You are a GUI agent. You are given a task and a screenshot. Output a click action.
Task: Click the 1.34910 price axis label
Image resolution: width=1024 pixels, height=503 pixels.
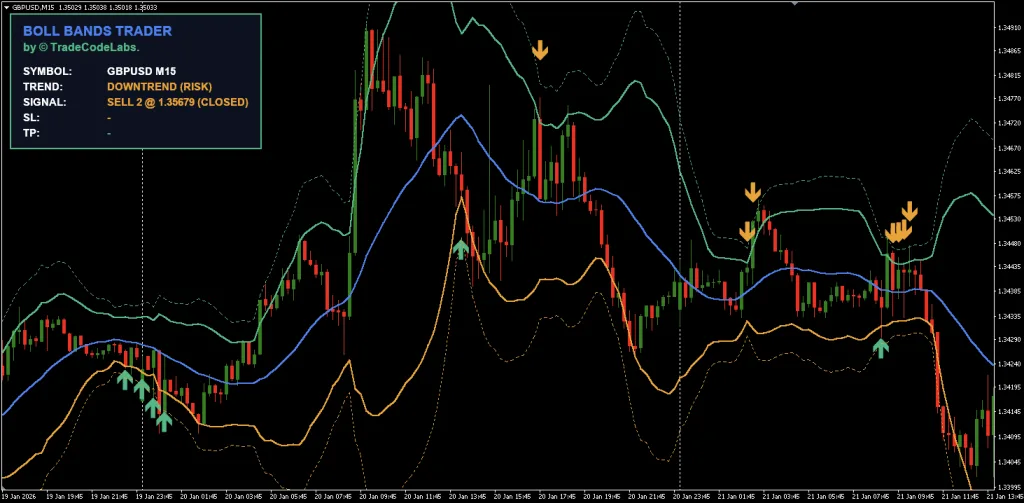[x=1010, y=28]
